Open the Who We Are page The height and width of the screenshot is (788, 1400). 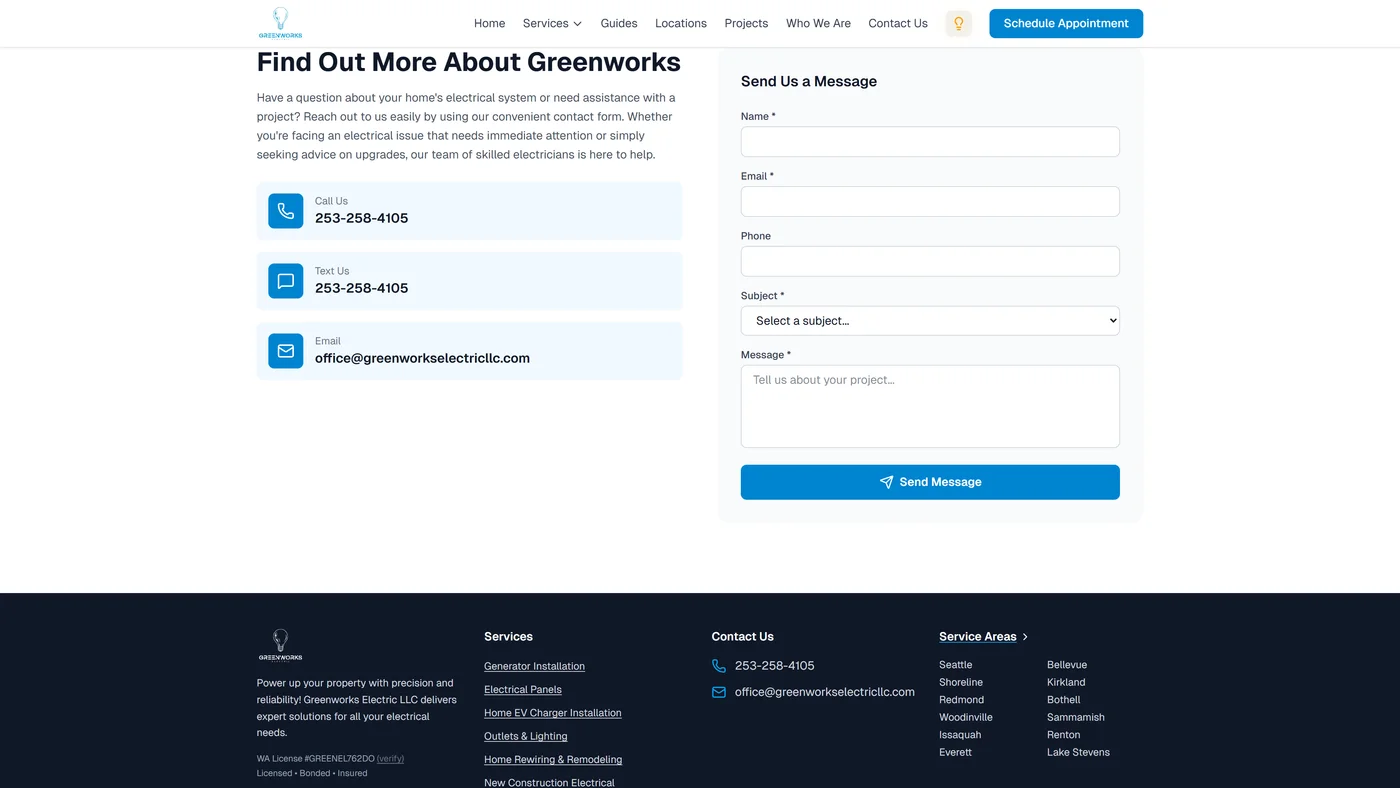(x=818, y=23)
